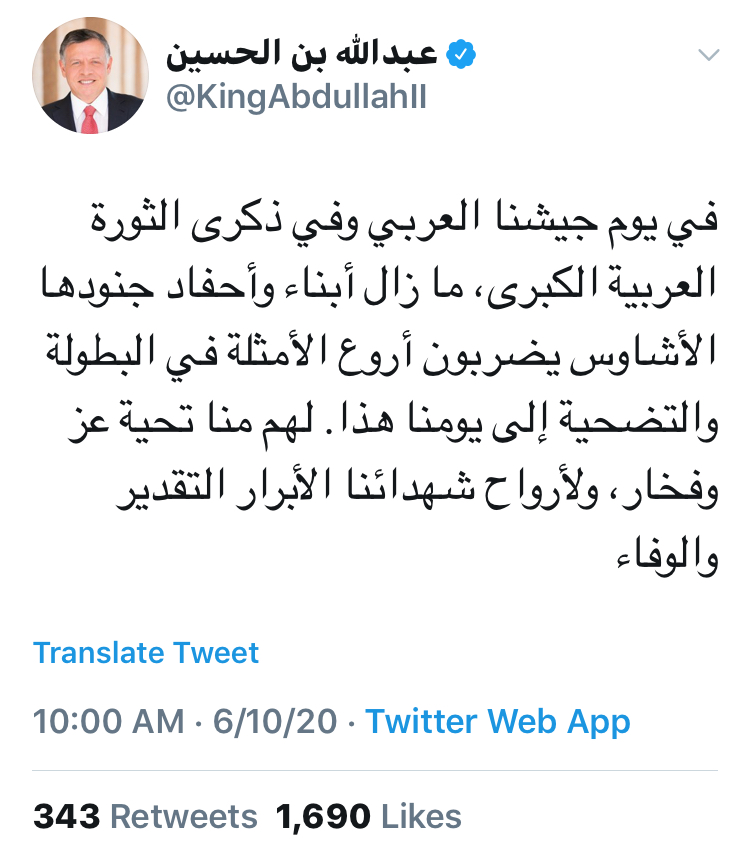750x855 pixels.
Task: Click the 343 retweet count number
Action: coord(67,816)
